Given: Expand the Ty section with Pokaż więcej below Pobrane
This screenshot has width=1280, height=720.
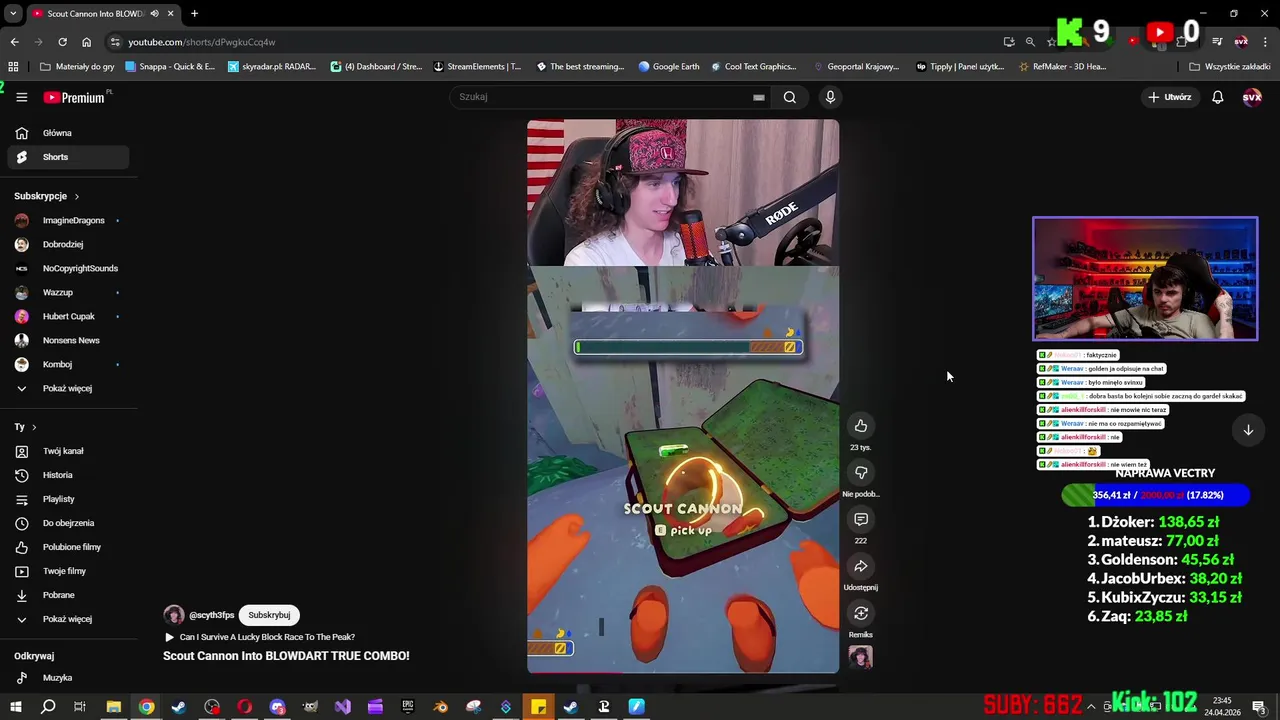Looking at the screenshot, I should click(68, 619).
